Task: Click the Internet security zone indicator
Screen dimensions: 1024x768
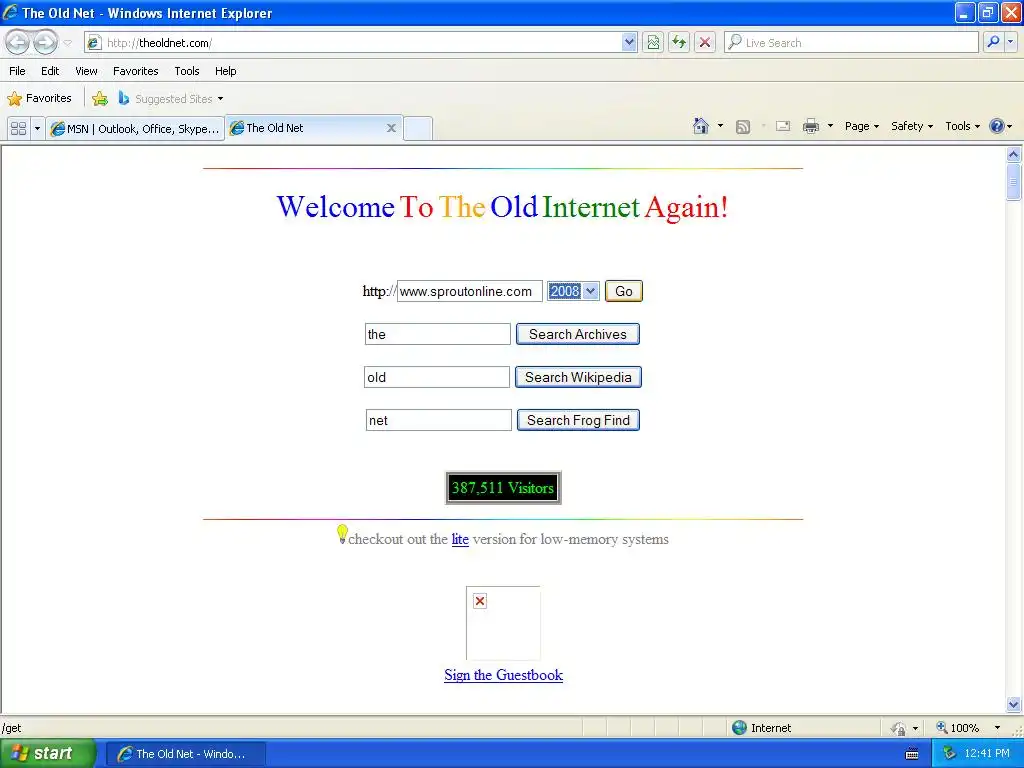Action: point(761,728)
